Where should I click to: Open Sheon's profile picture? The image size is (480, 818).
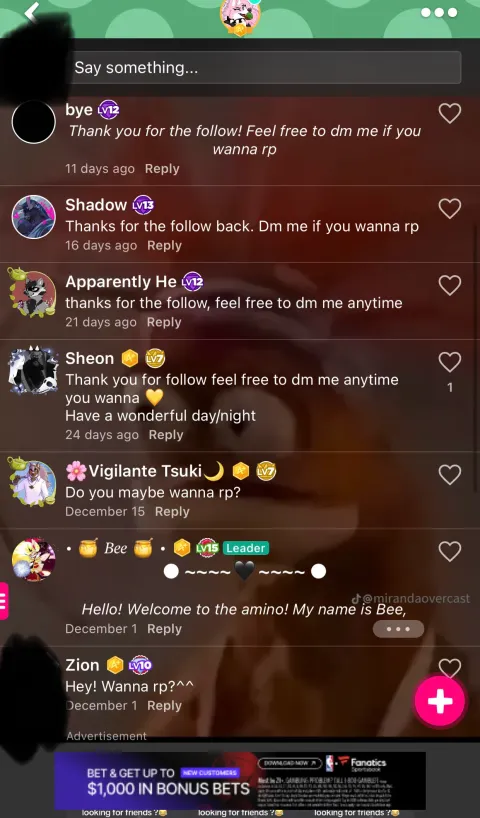coord(33,370)
